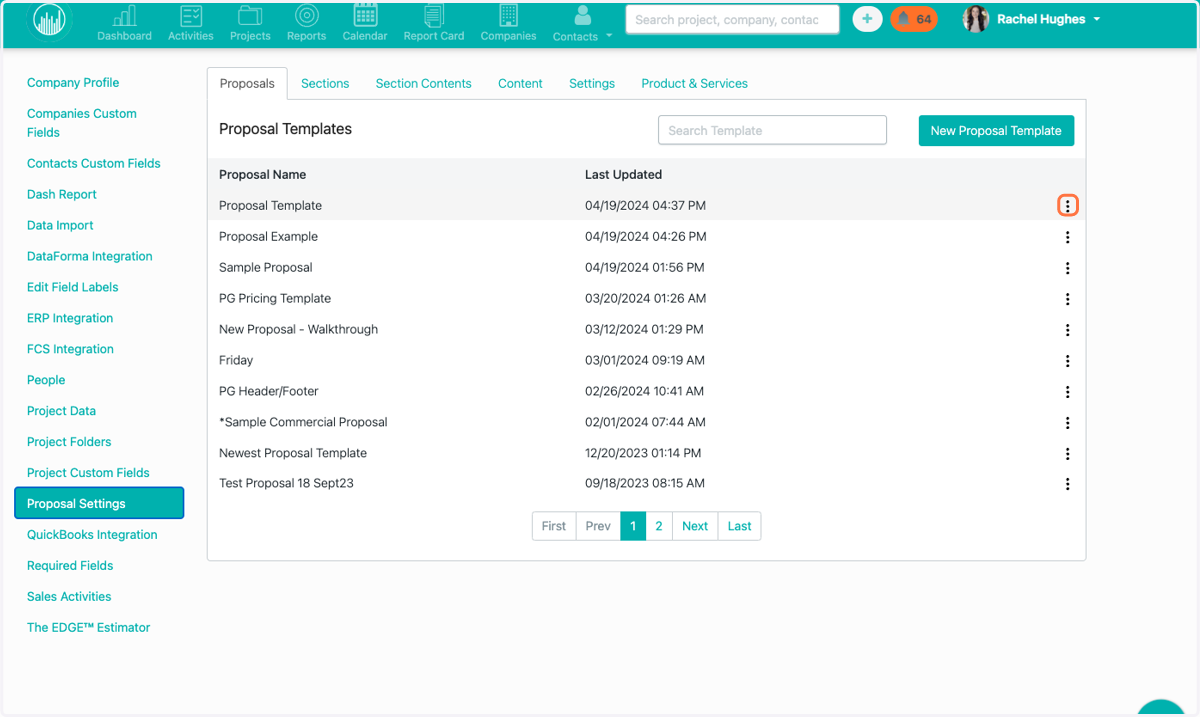Open DataForma Integration in sidebar
1200x717 pixels.
pyautogui.click(x=90, y=256)
